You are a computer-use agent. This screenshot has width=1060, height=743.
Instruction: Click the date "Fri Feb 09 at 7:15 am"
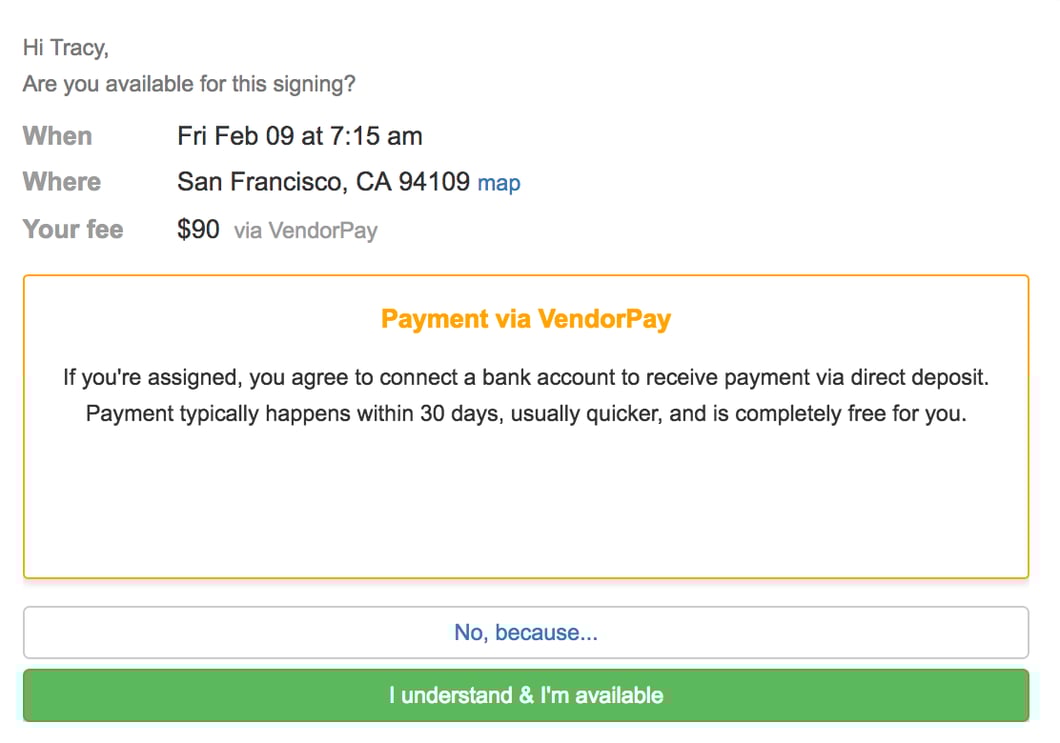[300, 136]
